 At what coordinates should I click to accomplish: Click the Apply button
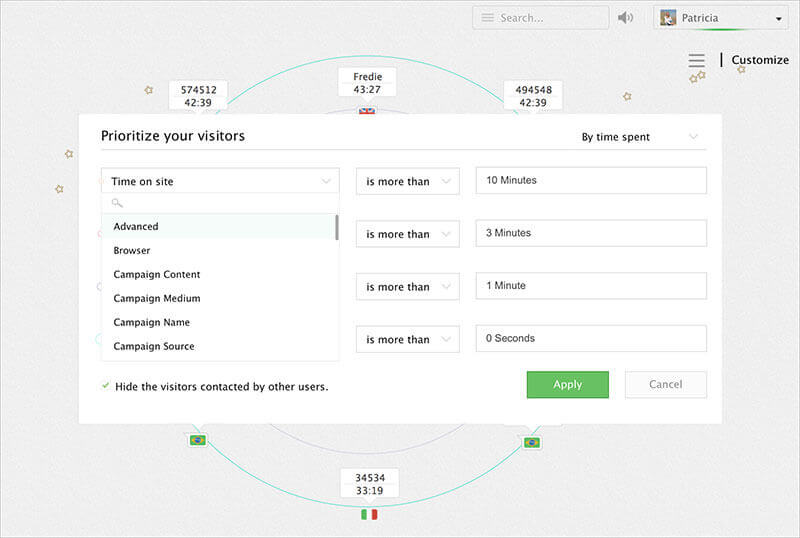567,384
